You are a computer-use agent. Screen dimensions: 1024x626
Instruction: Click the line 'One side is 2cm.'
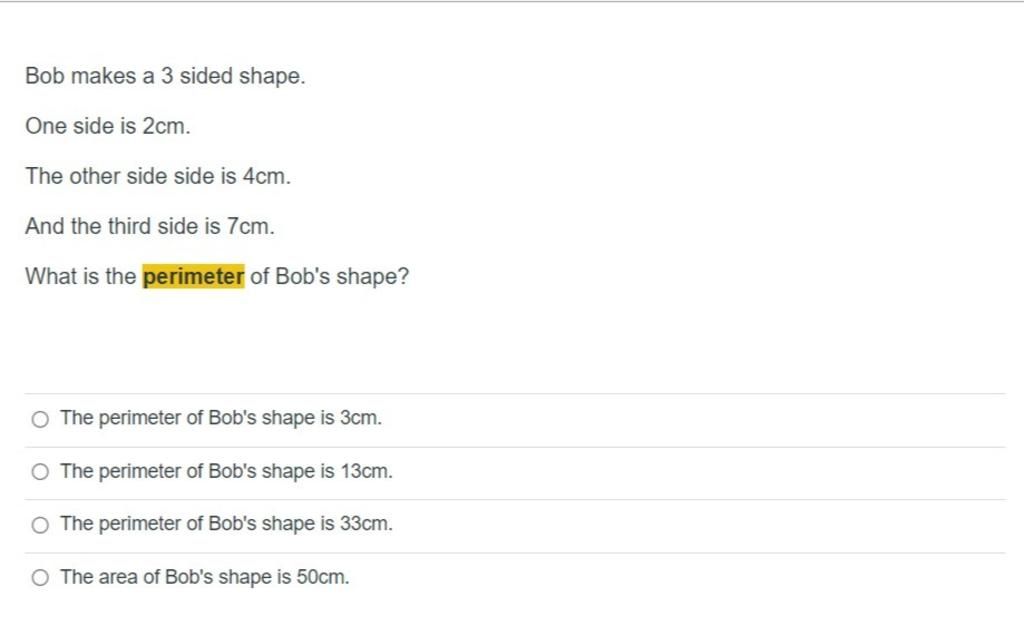[x=108, y=126]
